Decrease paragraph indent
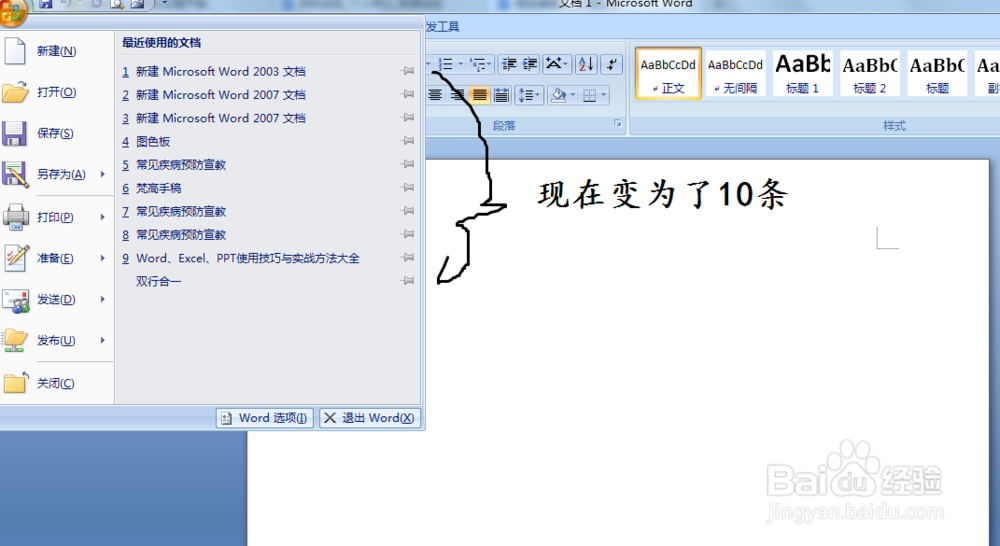Screen dimensions: 1000x546 509,64
